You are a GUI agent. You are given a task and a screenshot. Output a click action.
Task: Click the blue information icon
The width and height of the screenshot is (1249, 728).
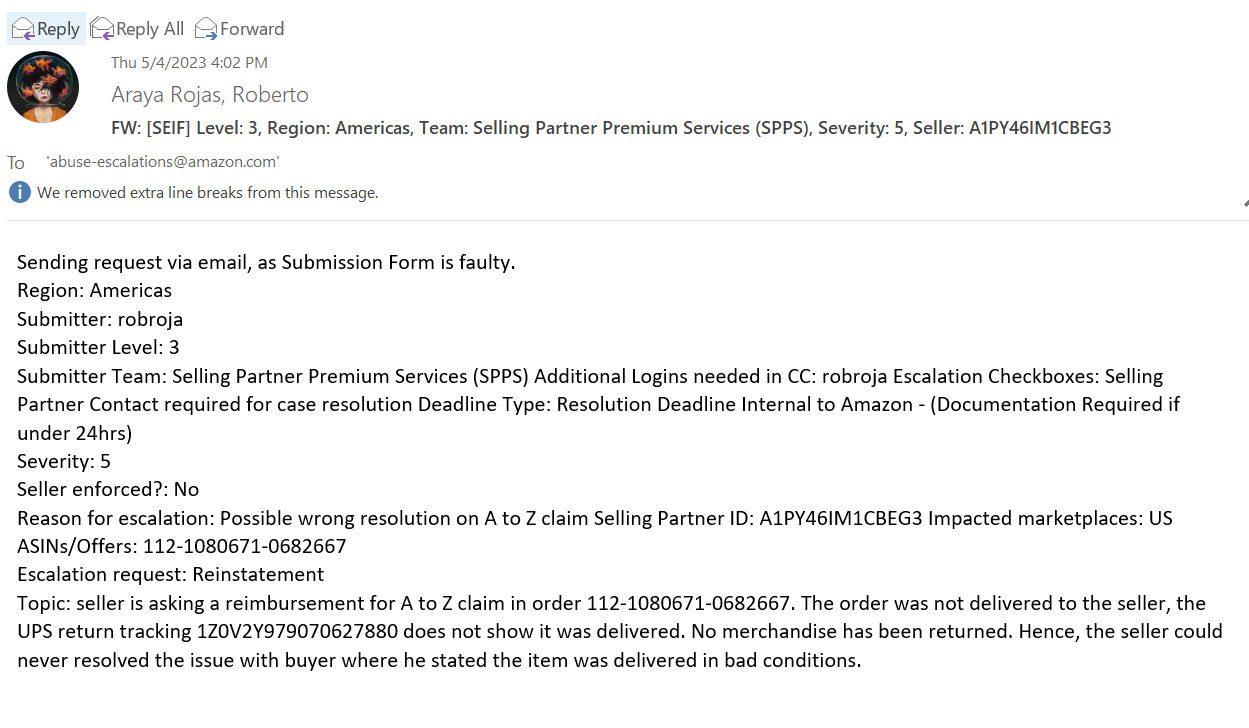[x=19, y=192]
